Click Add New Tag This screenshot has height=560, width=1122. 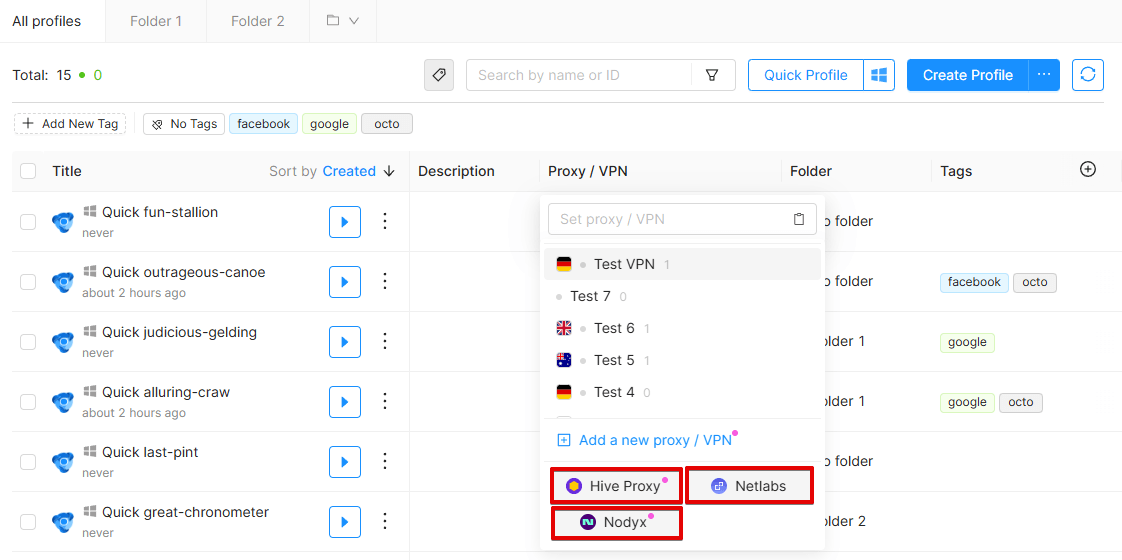click(x=70, y=124)
